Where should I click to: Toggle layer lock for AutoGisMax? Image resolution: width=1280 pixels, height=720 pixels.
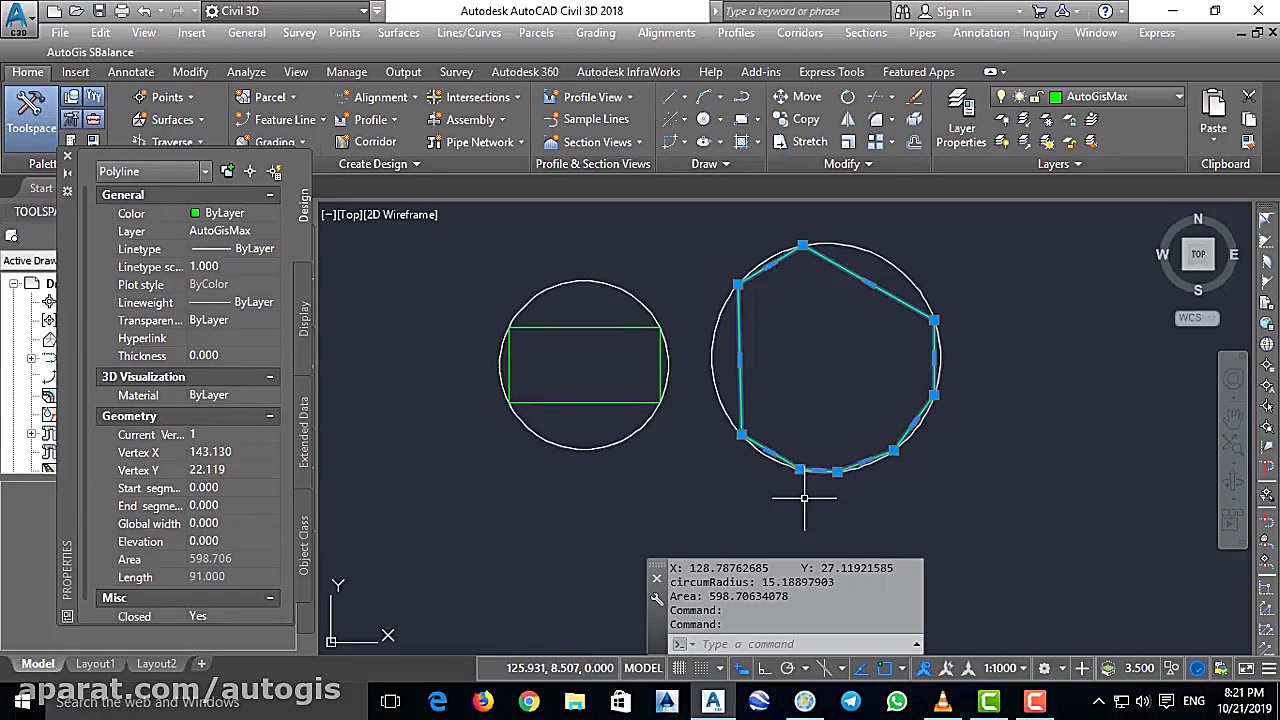coord(1037,97)
